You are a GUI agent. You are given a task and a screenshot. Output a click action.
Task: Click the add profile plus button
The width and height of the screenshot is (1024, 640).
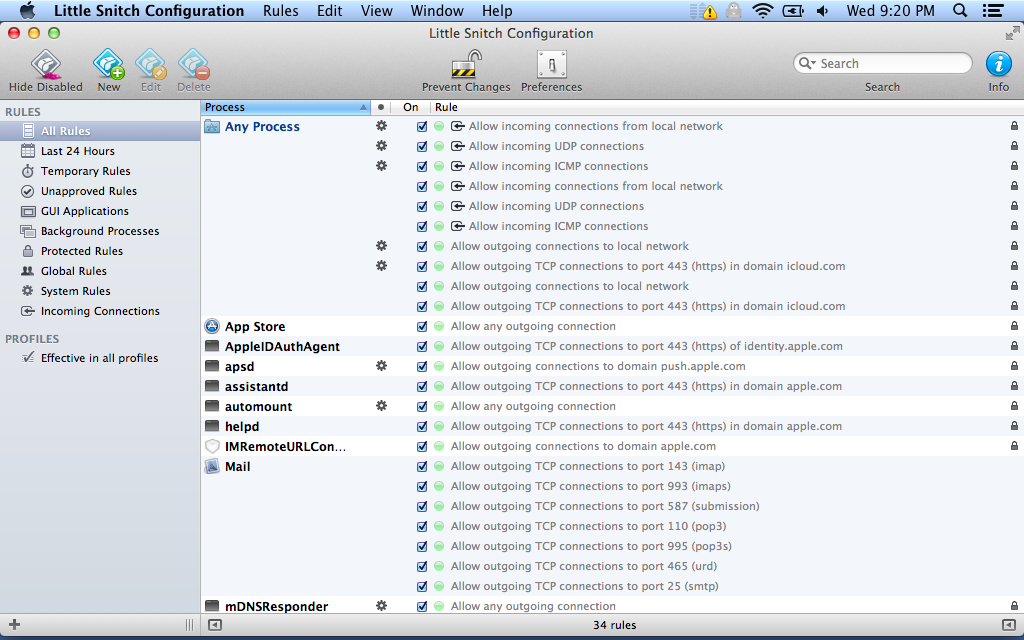tap(14, 625)
